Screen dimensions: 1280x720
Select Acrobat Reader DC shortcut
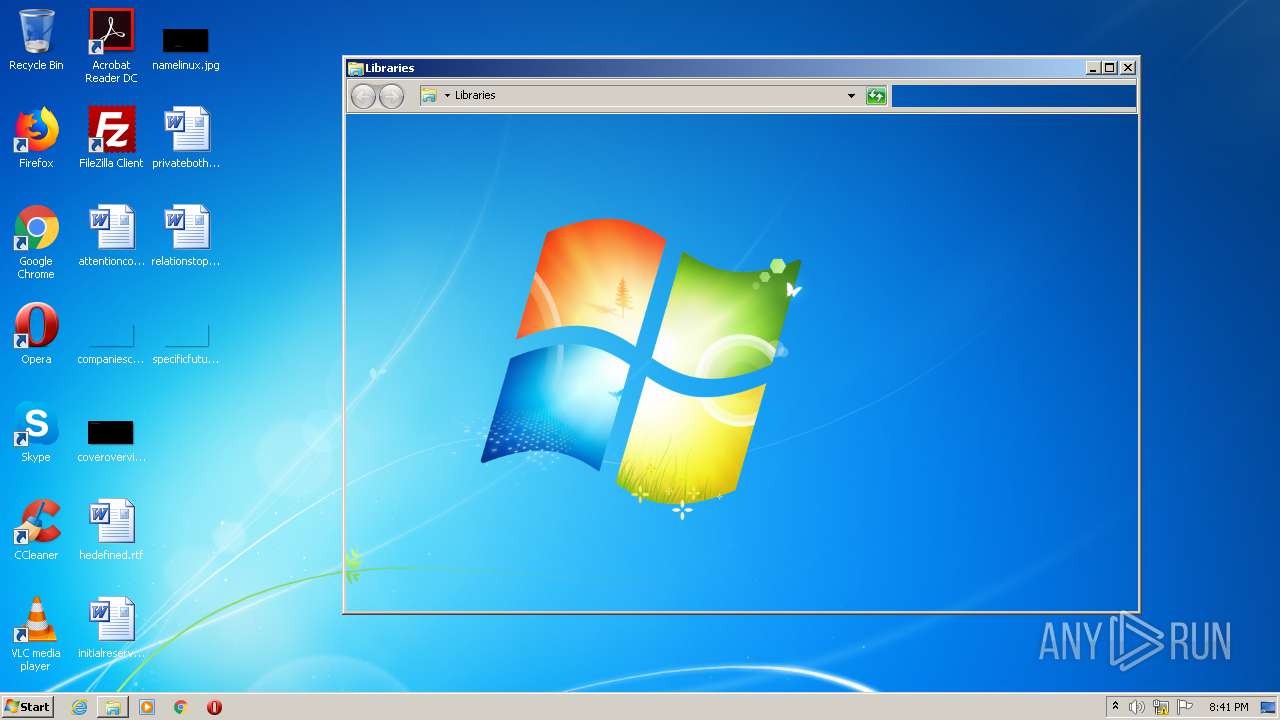pos(111,46)
